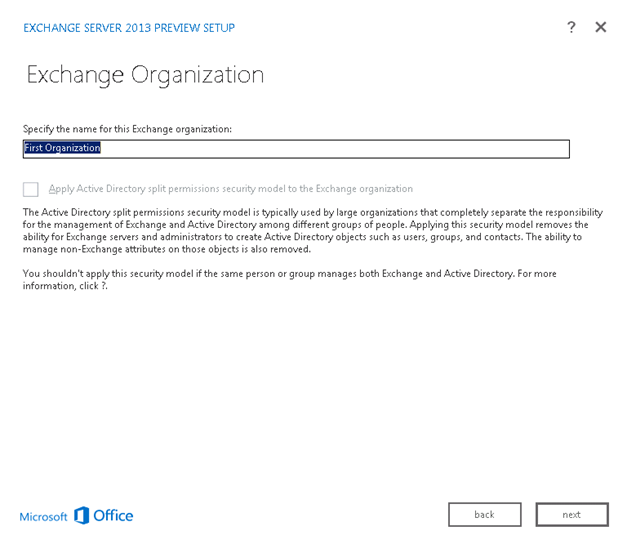Click the Microsoft Office logo

coord(76,516)
